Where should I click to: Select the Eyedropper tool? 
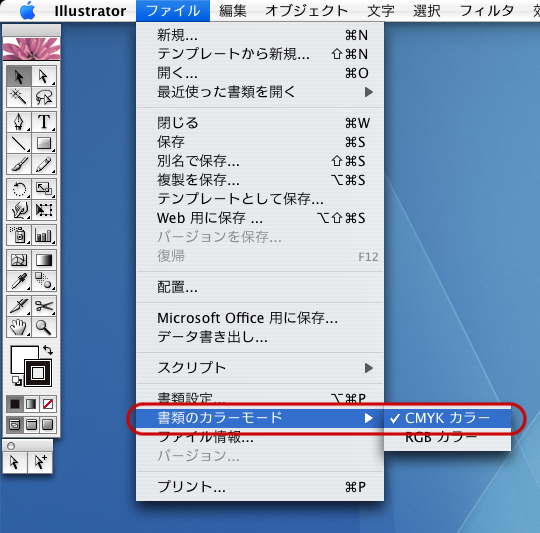(19, 281)
